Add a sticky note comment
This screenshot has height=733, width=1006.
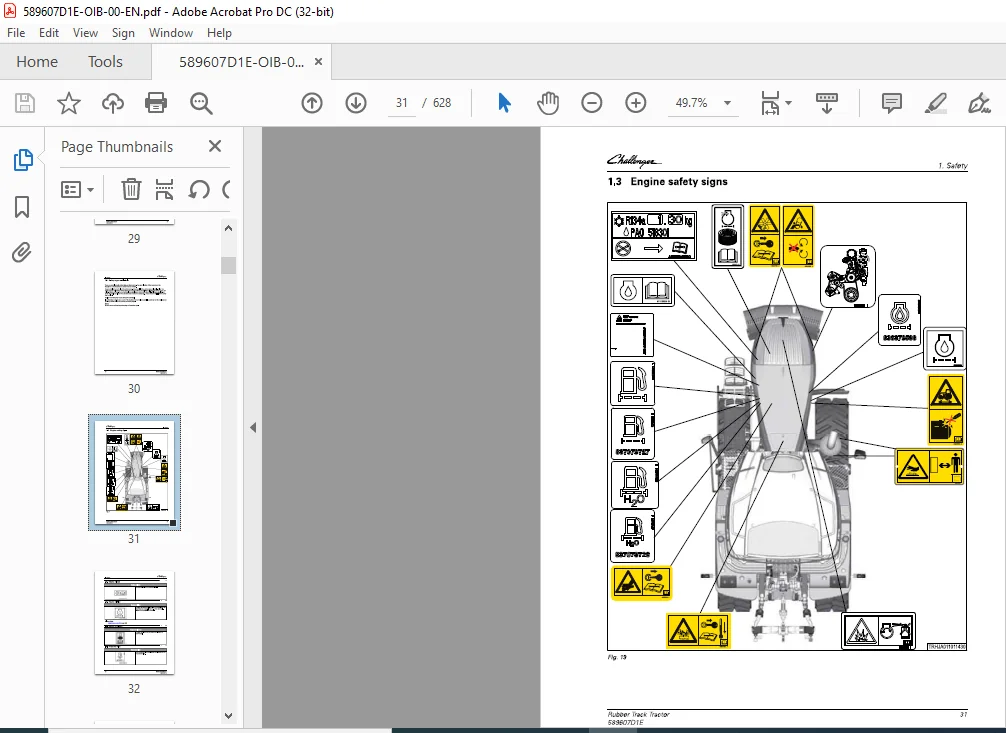click(x=892, y=103)
